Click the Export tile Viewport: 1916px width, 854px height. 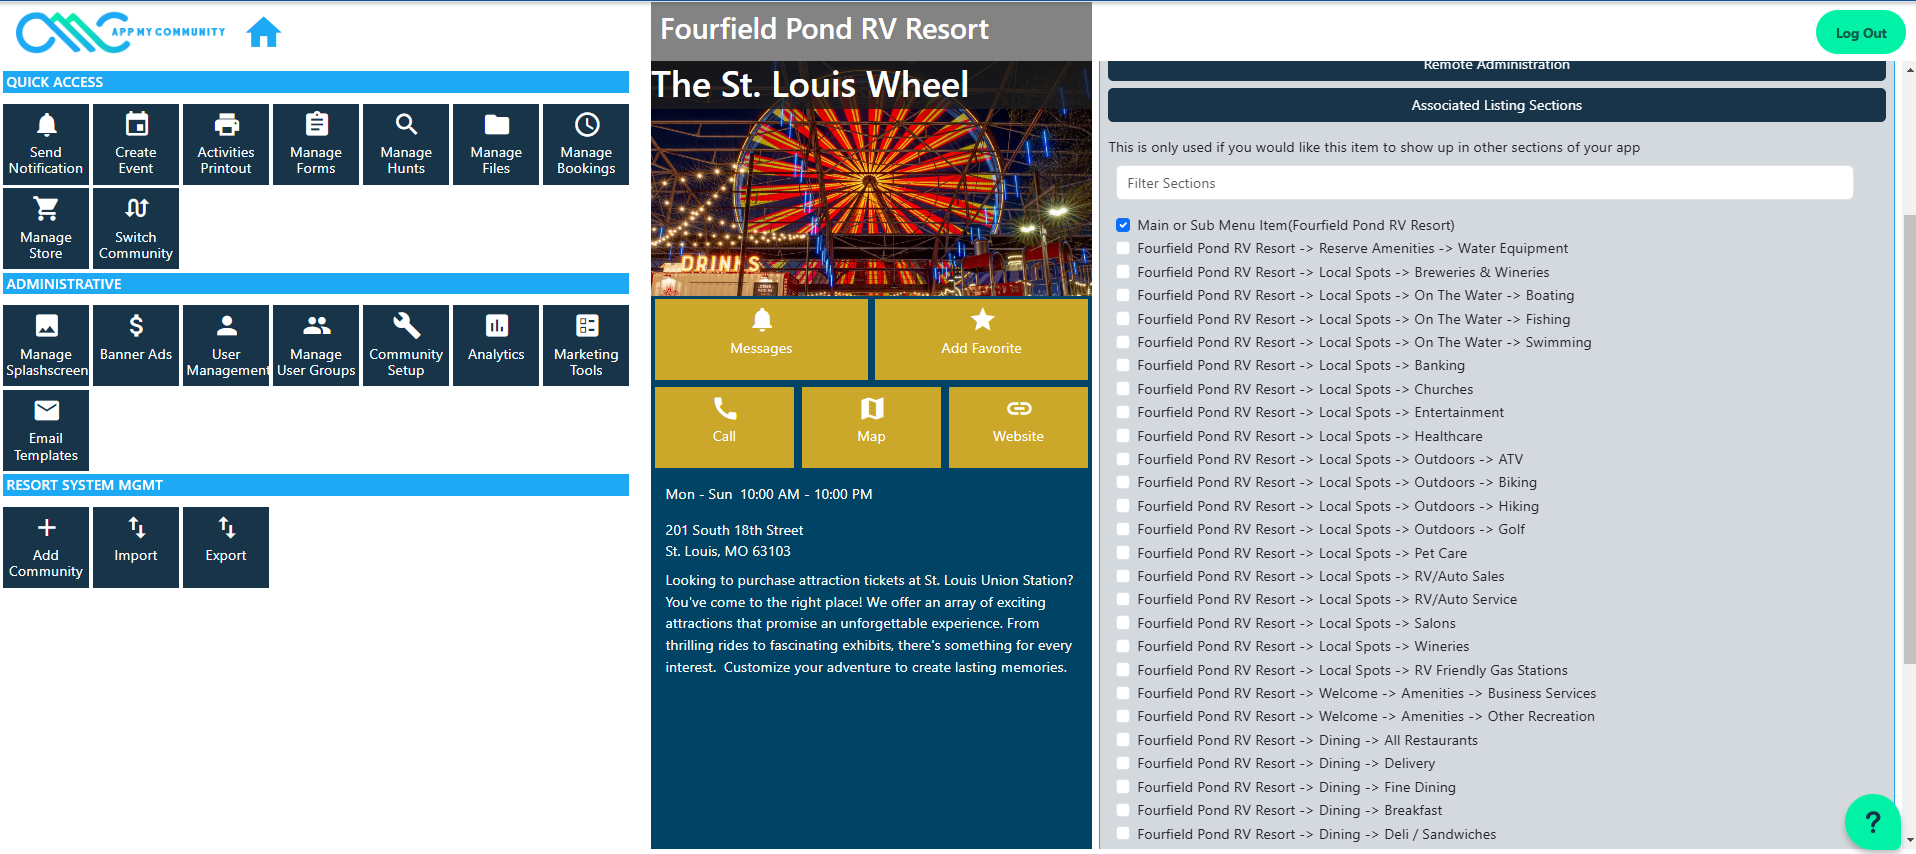(226, 547)
